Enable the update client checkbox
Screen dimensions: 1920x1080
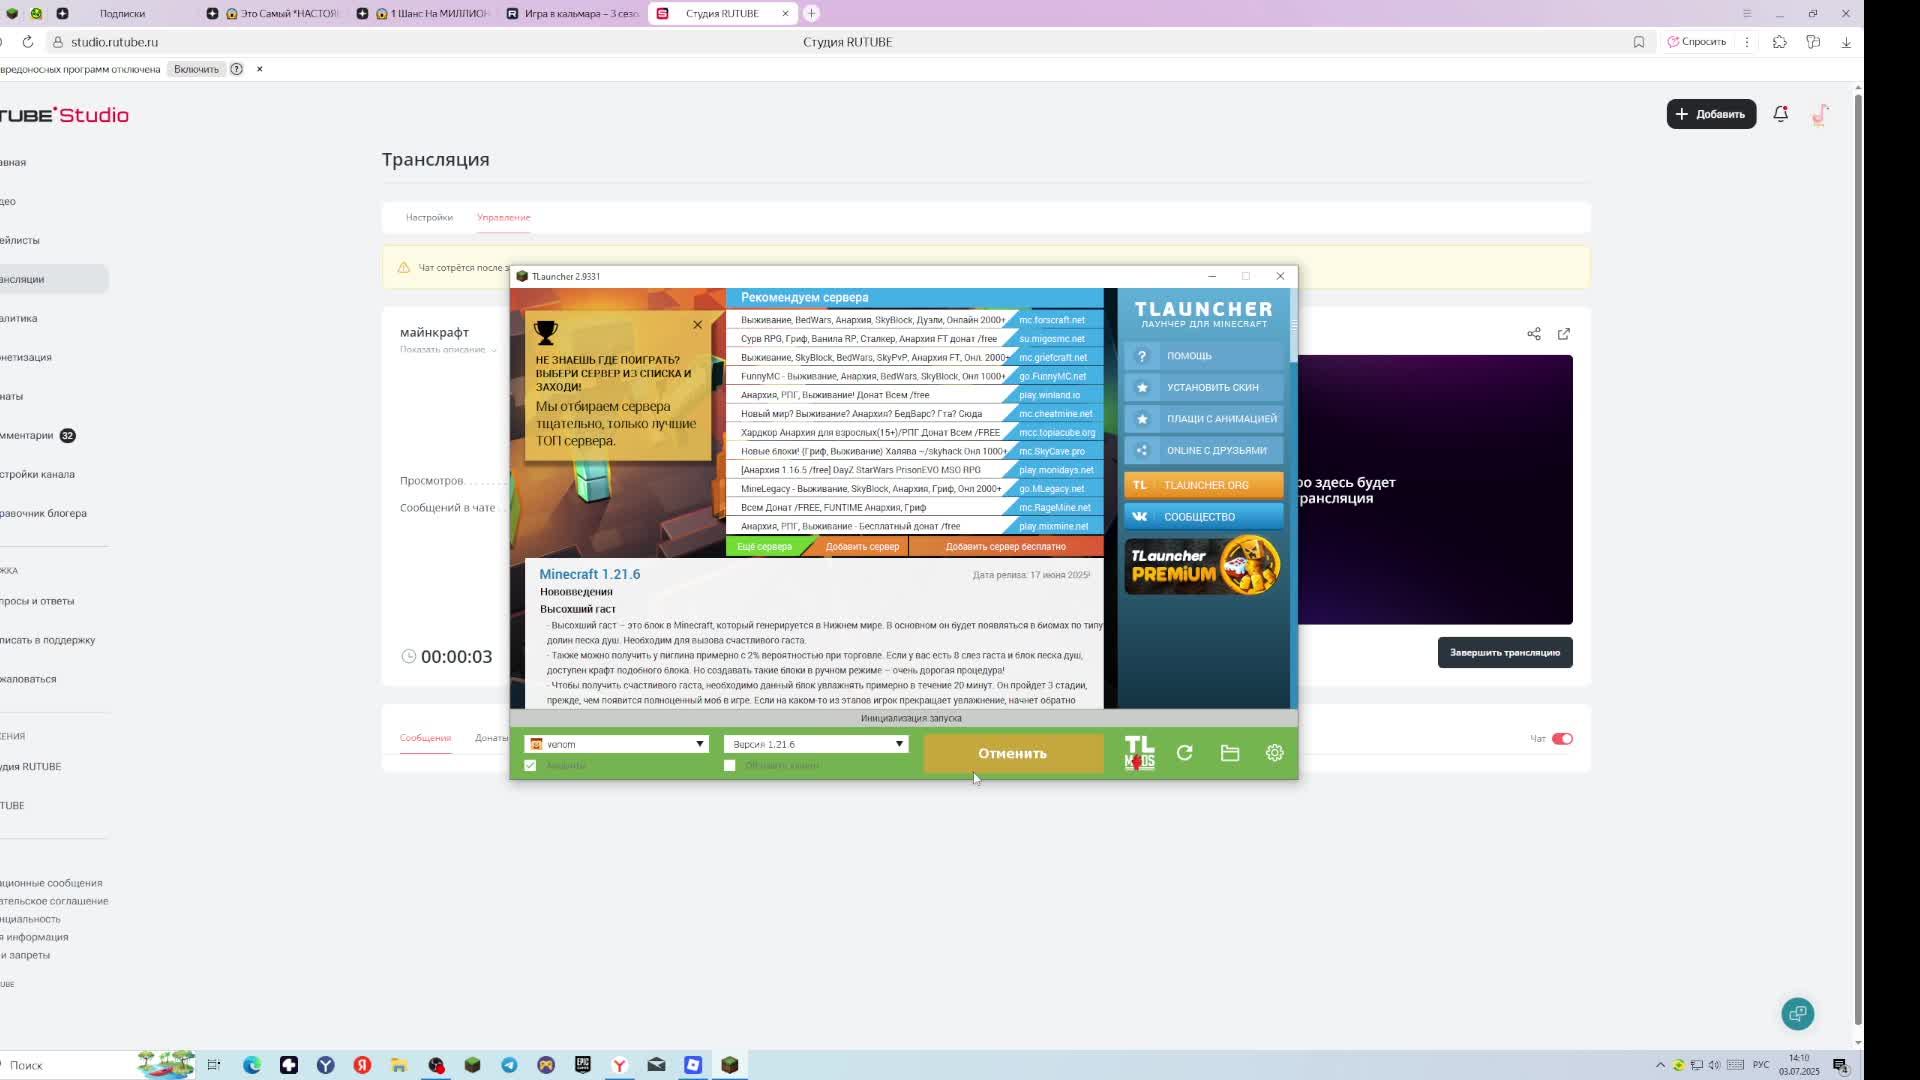tap(730, 766)
